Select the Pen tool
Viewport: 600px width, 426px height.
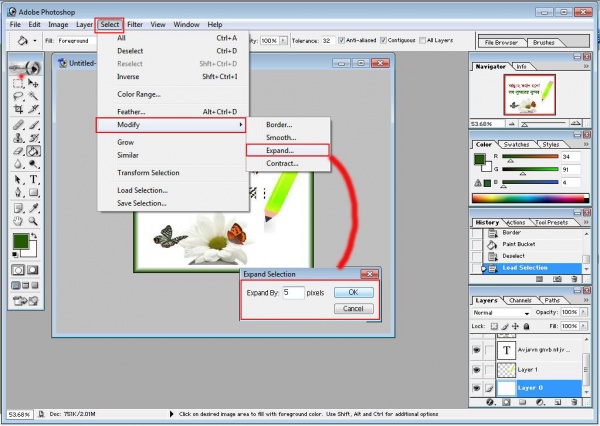18,193
